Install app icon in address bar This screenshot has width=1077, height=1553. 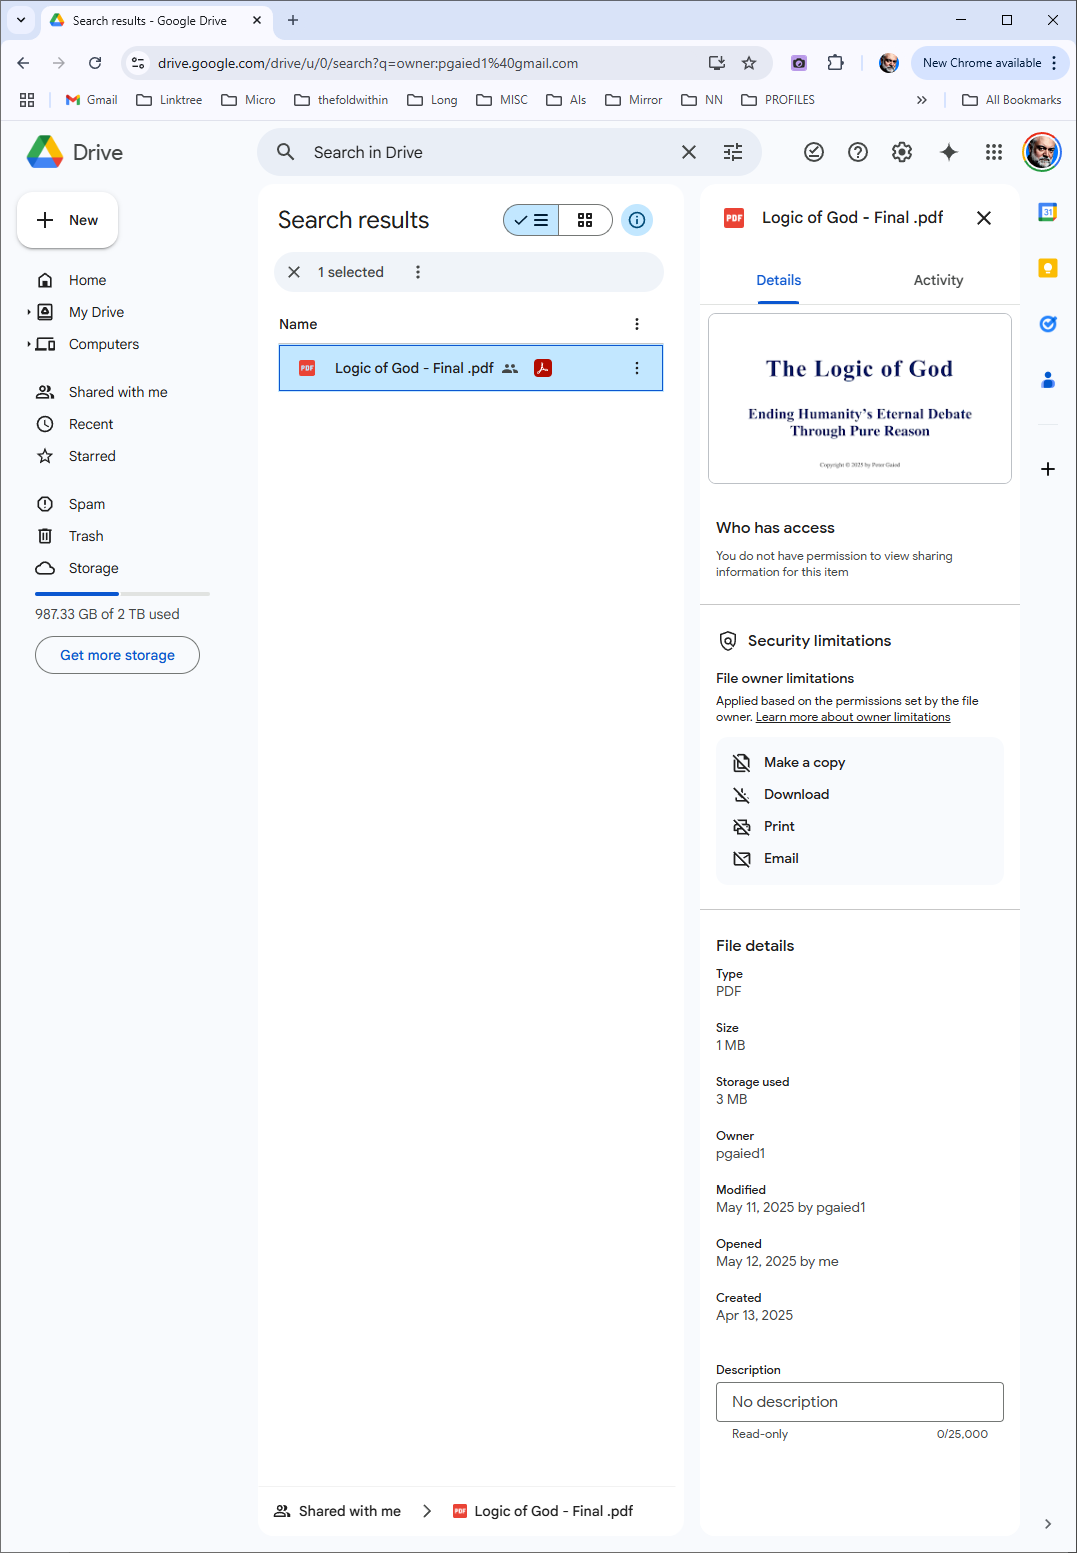point(717,63)
